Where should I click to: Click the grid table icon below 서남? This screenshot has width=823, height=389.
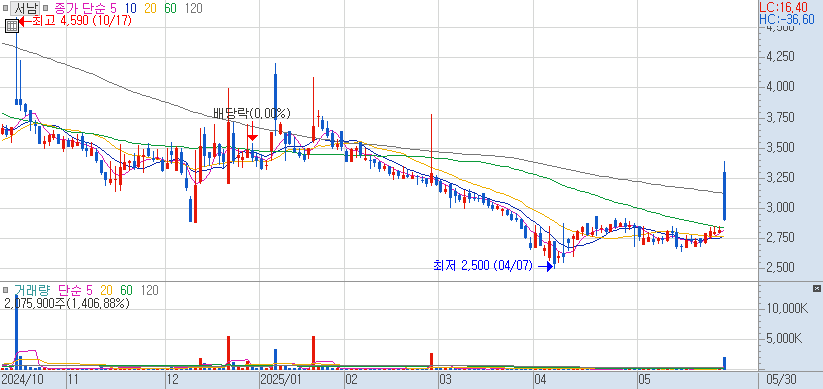(12, 25)
